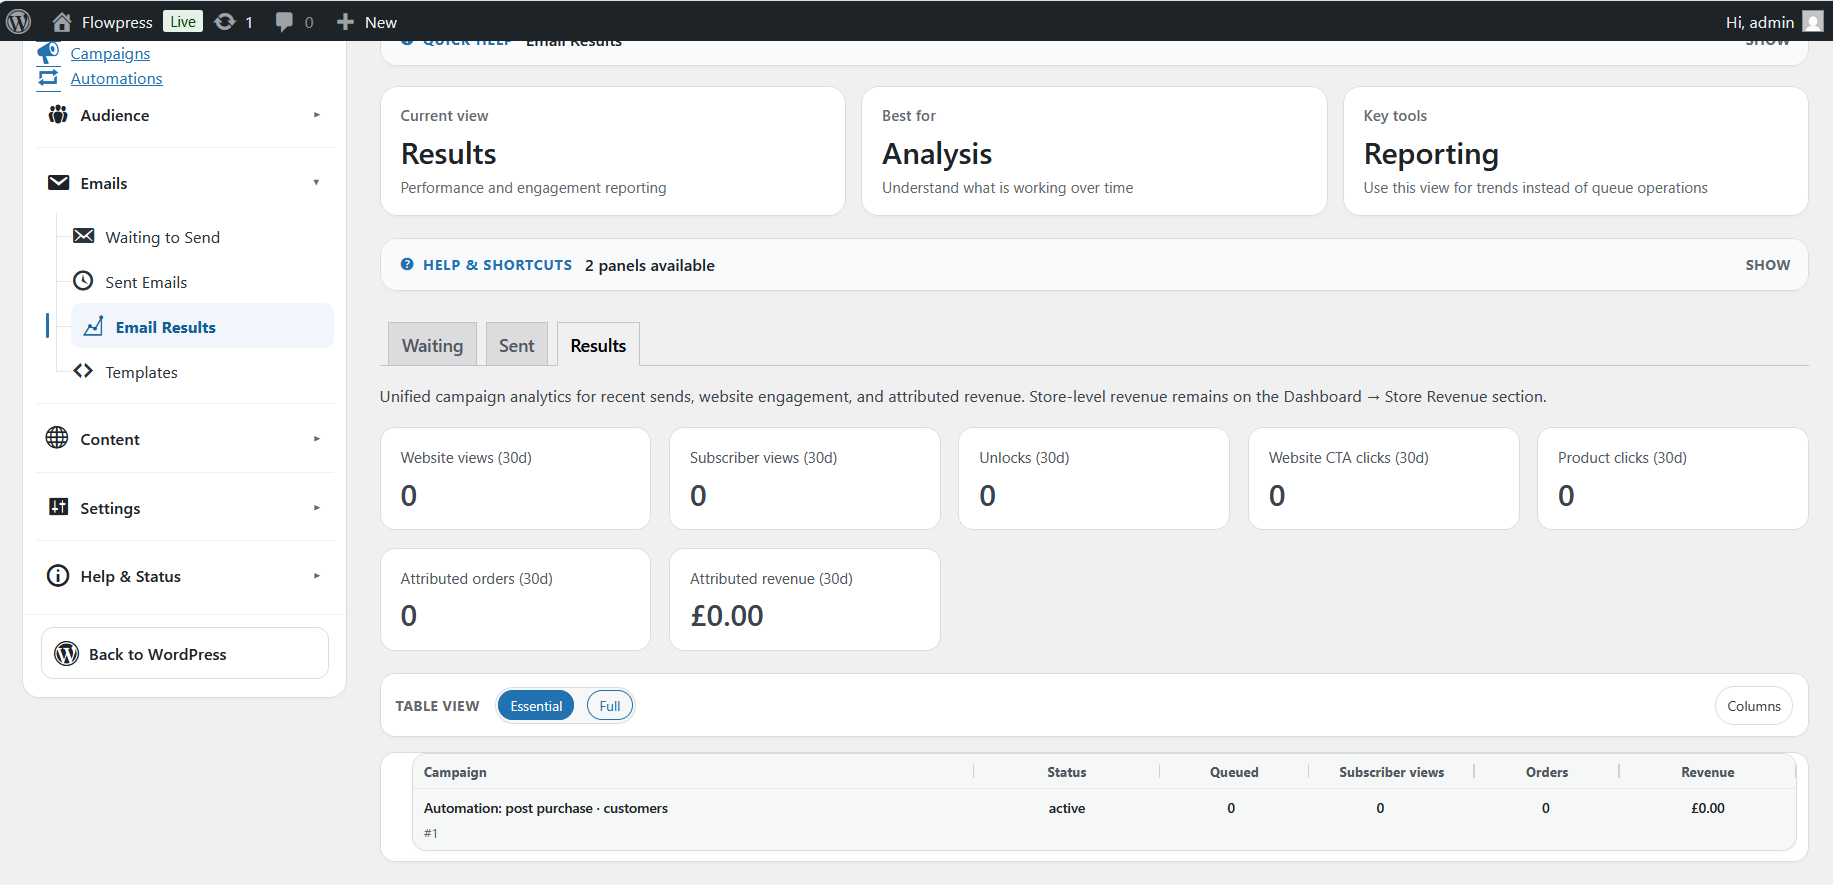
Task: Expand the Help & Status arrow
Action: (317, 576)
